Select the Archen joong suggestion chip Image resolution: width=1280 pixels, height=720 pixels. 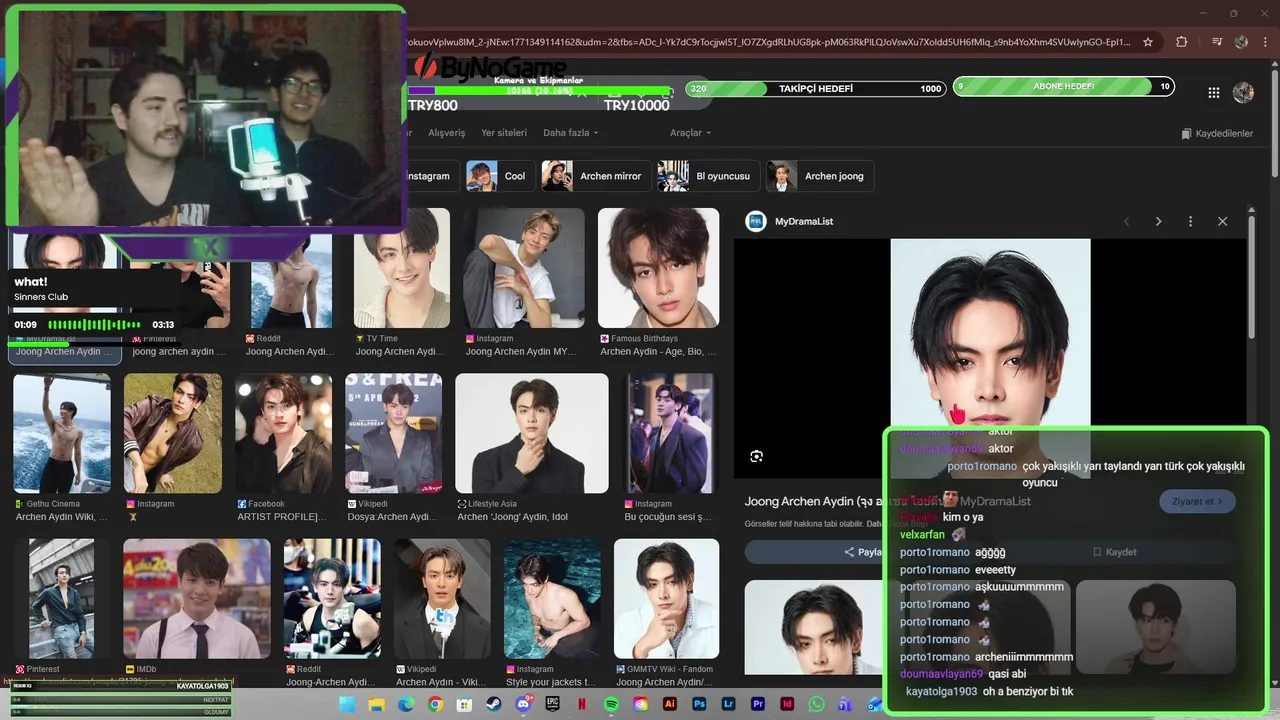pyautogui.click(x=819, y=176)
